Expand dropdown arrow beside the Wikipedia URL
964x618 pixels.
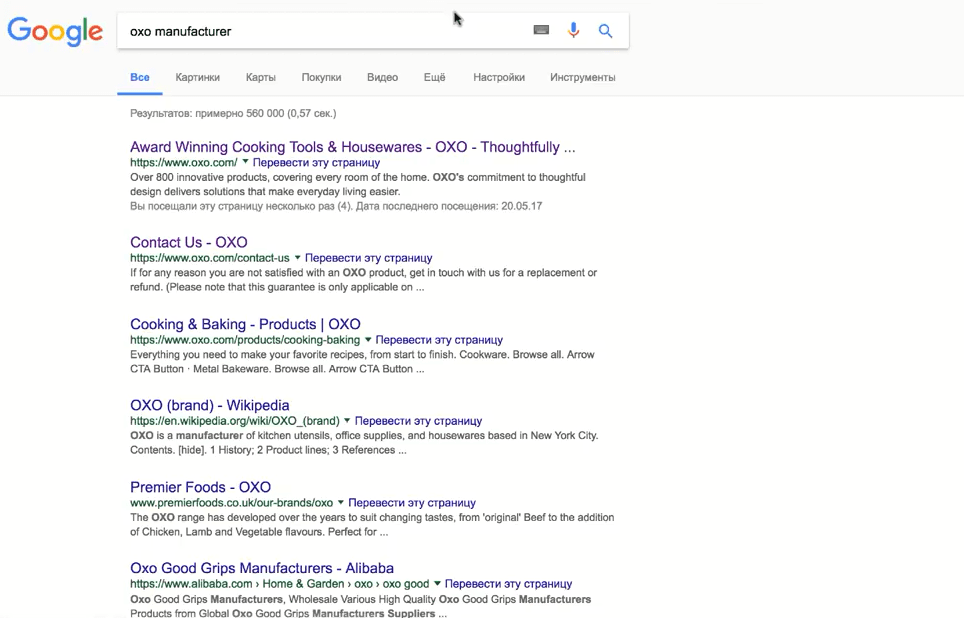[x=347, y=420]
